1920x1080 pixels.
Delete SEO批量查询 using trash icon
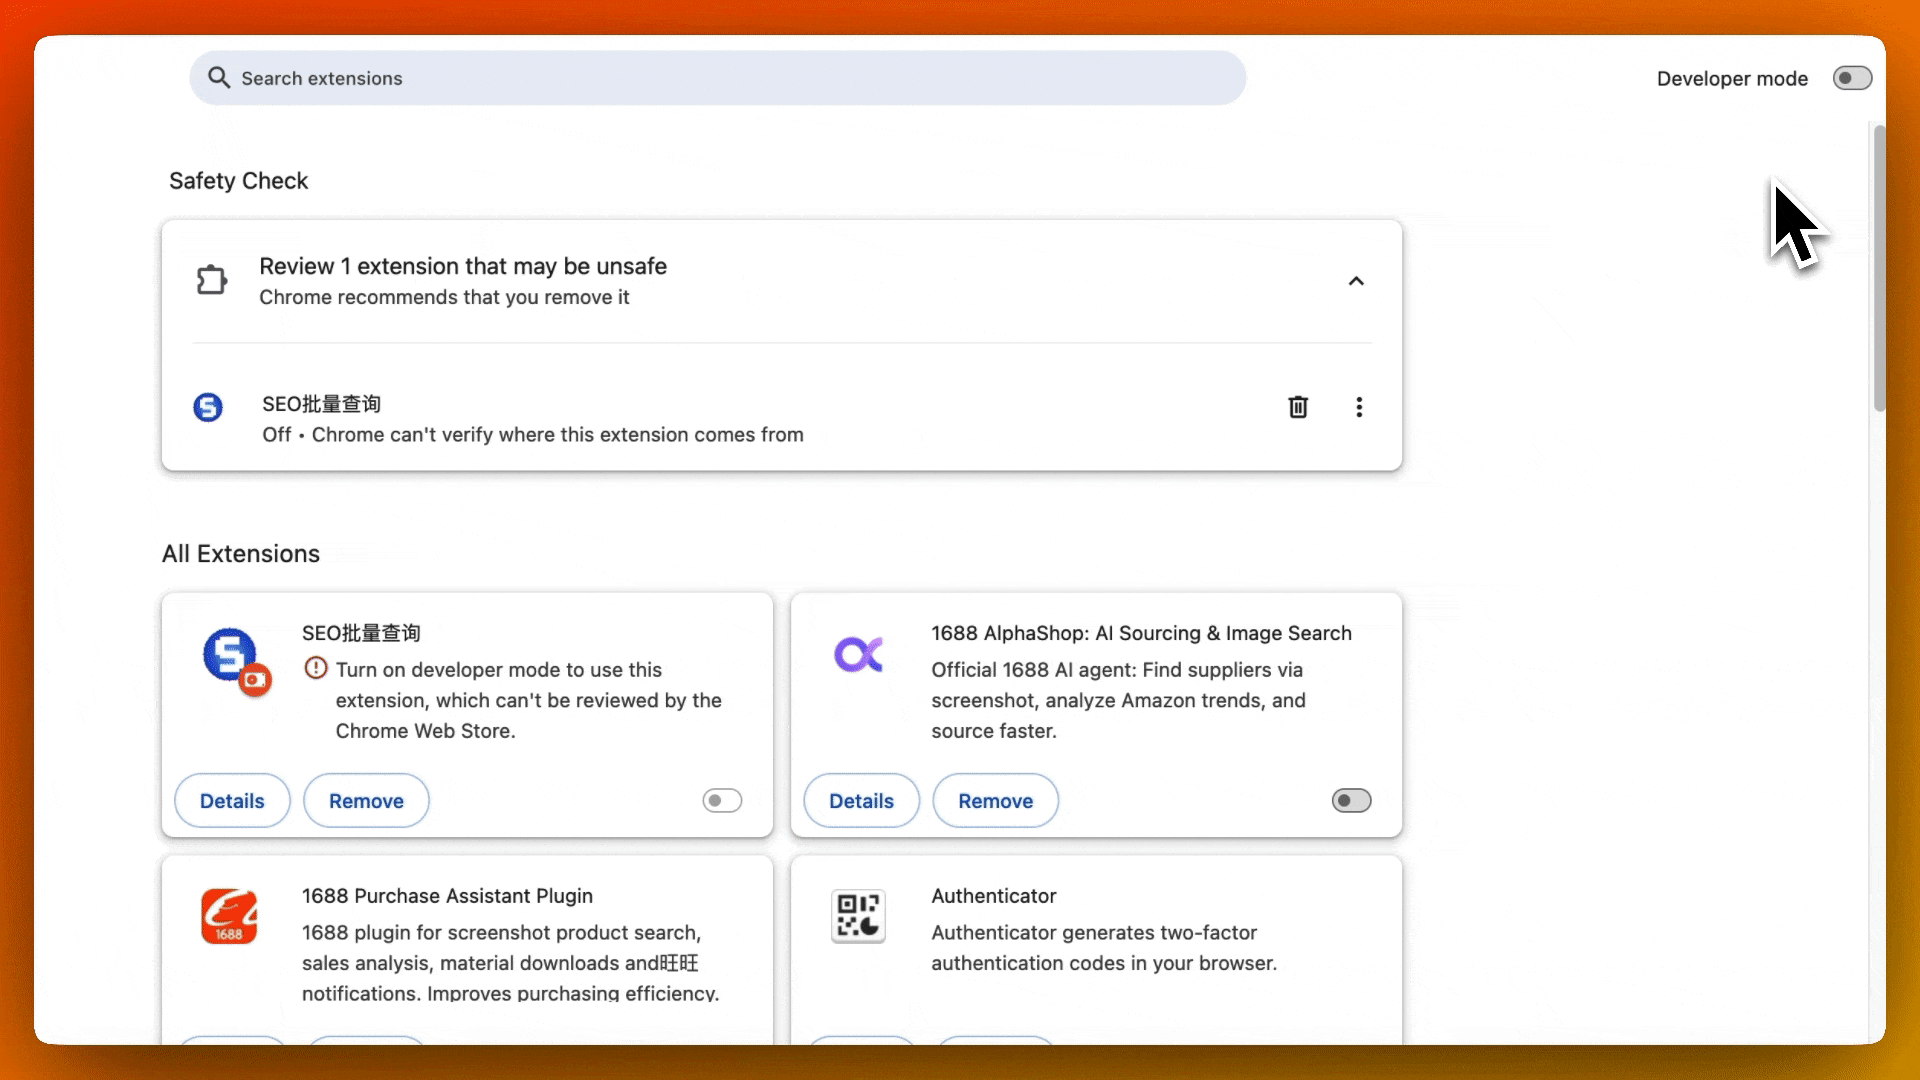[x=1298, y=407]
